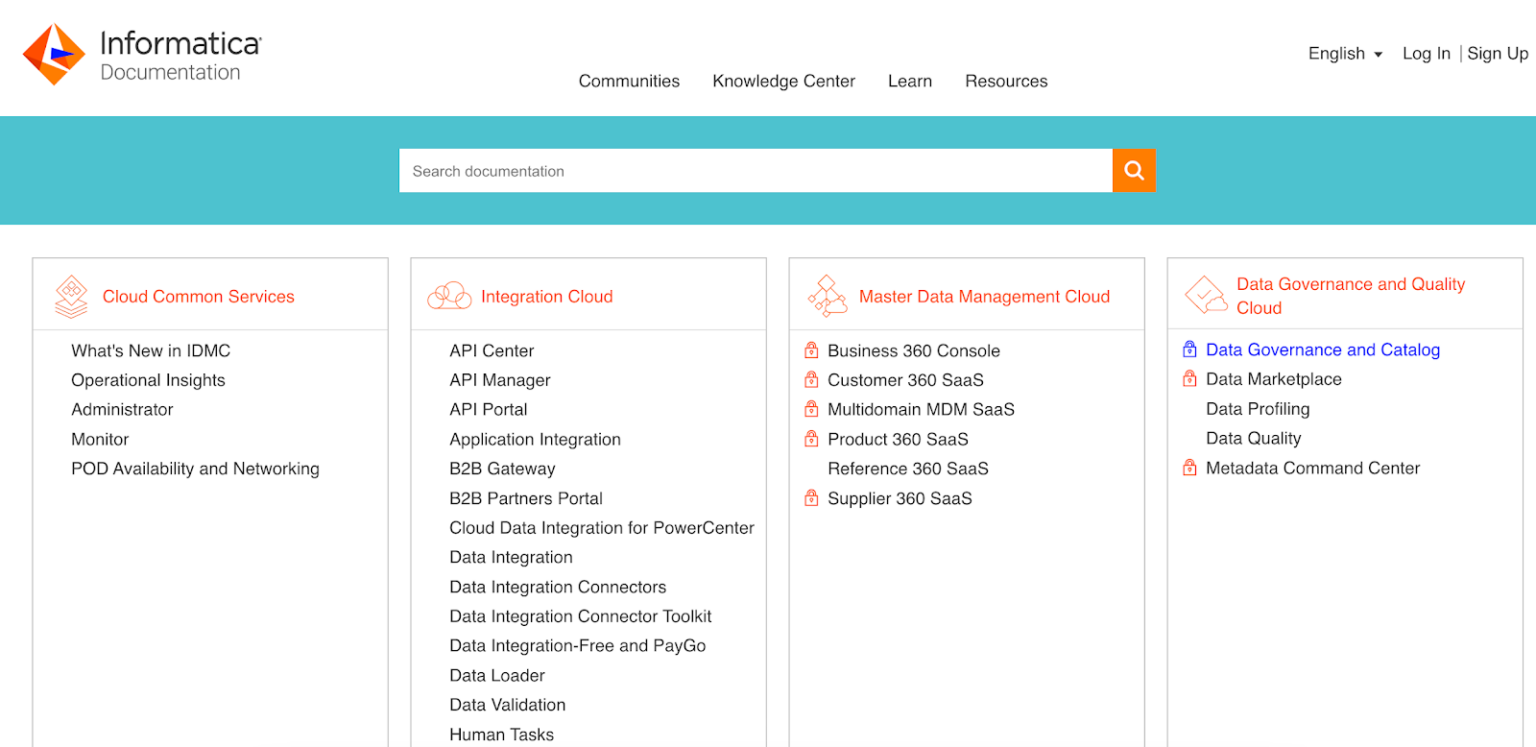Viewport: 1536px width, 747px height.
Task: Open the Communities menu
Action: (x=629, y=81)
